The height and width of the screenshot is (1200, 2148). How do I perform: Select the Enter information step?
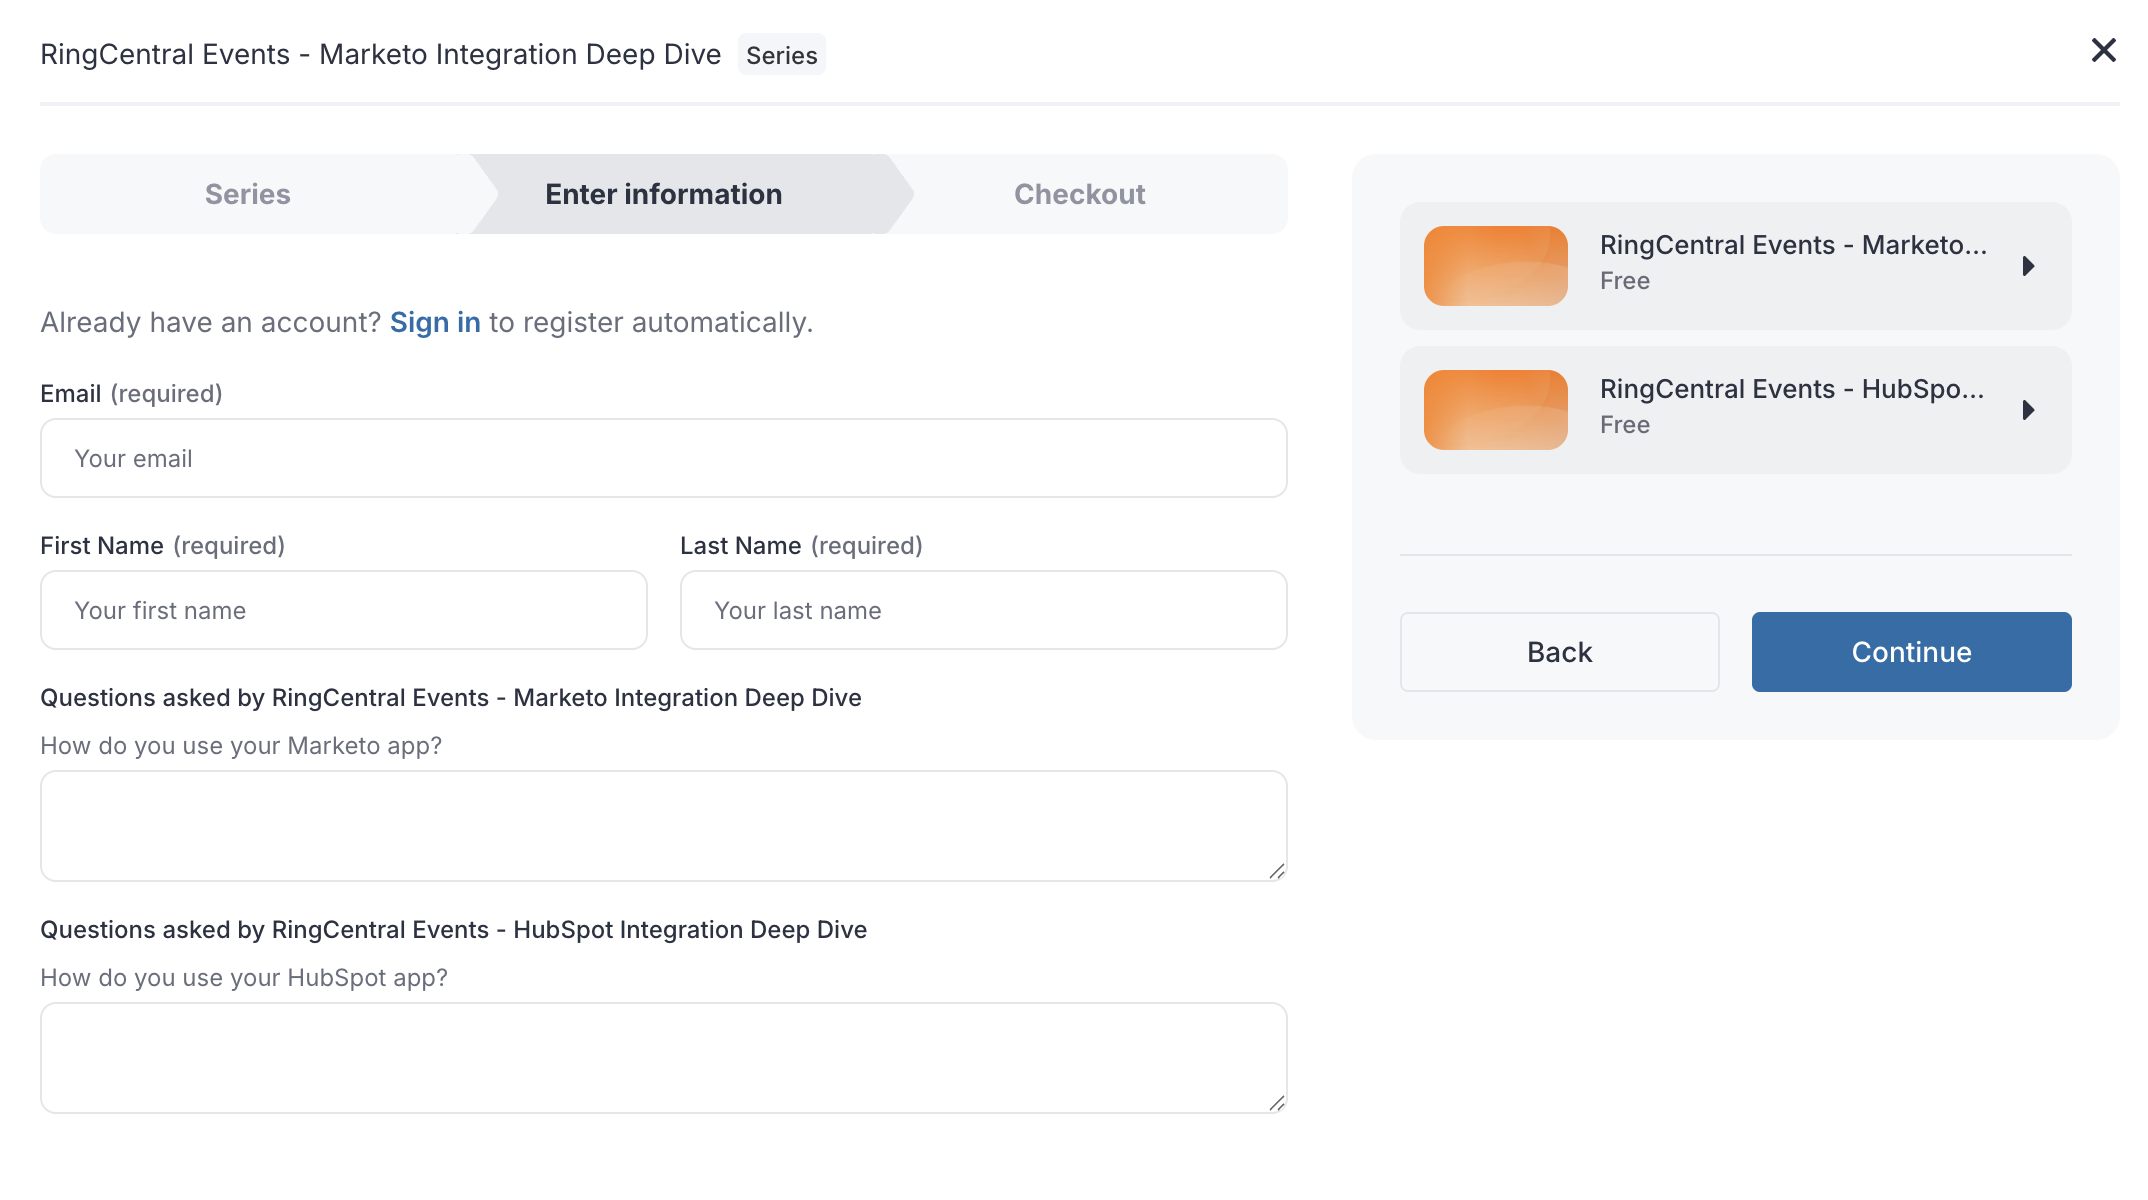tap(664, 194)
